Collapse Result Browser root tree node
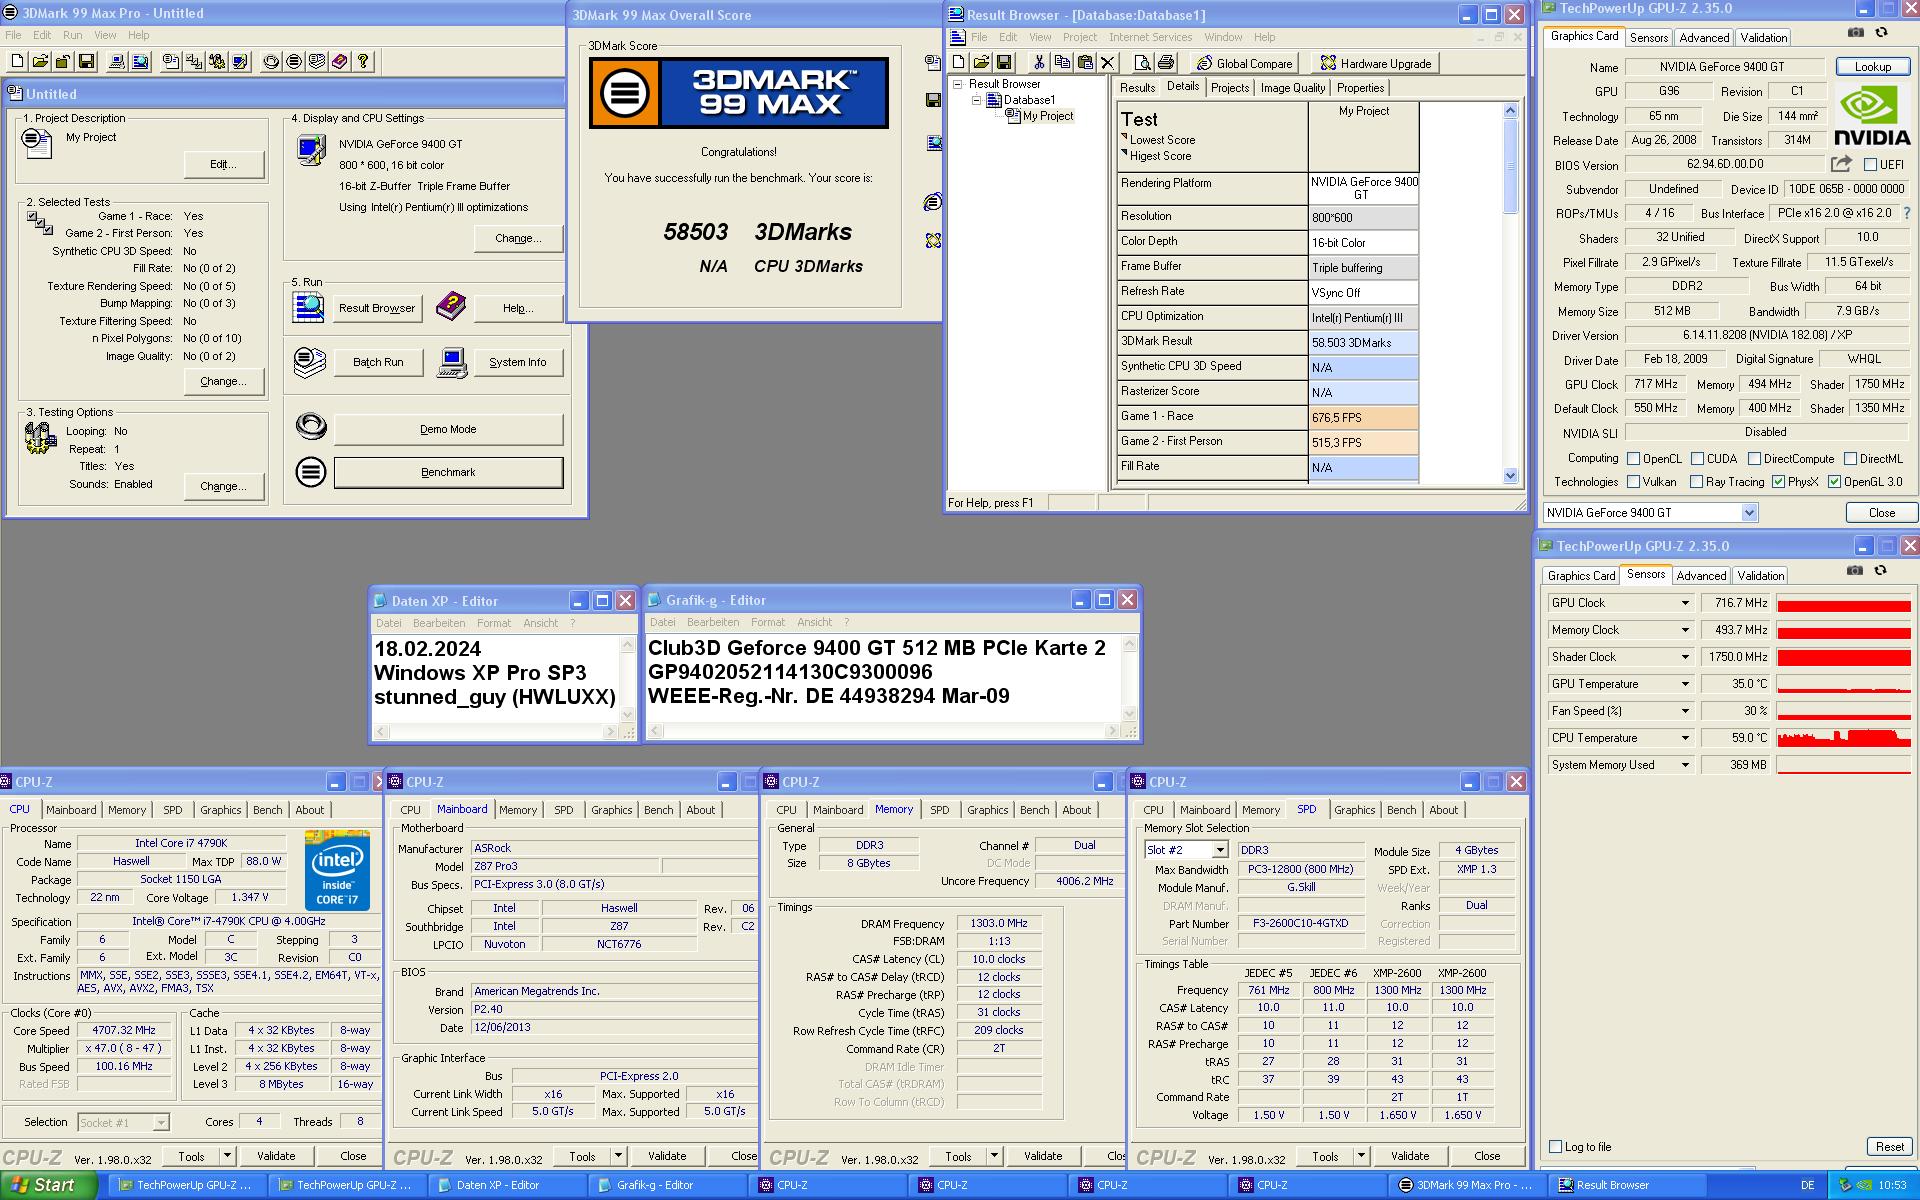1920x1200 pixels. coord(957,84)
